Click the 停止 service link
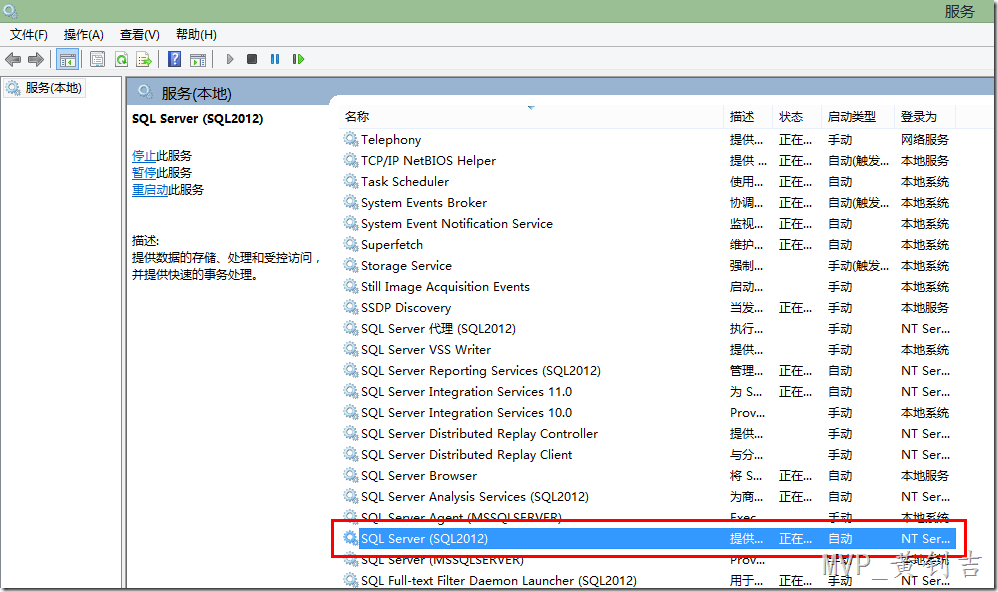This screenshot has height=592, width=998. point(144,155)
